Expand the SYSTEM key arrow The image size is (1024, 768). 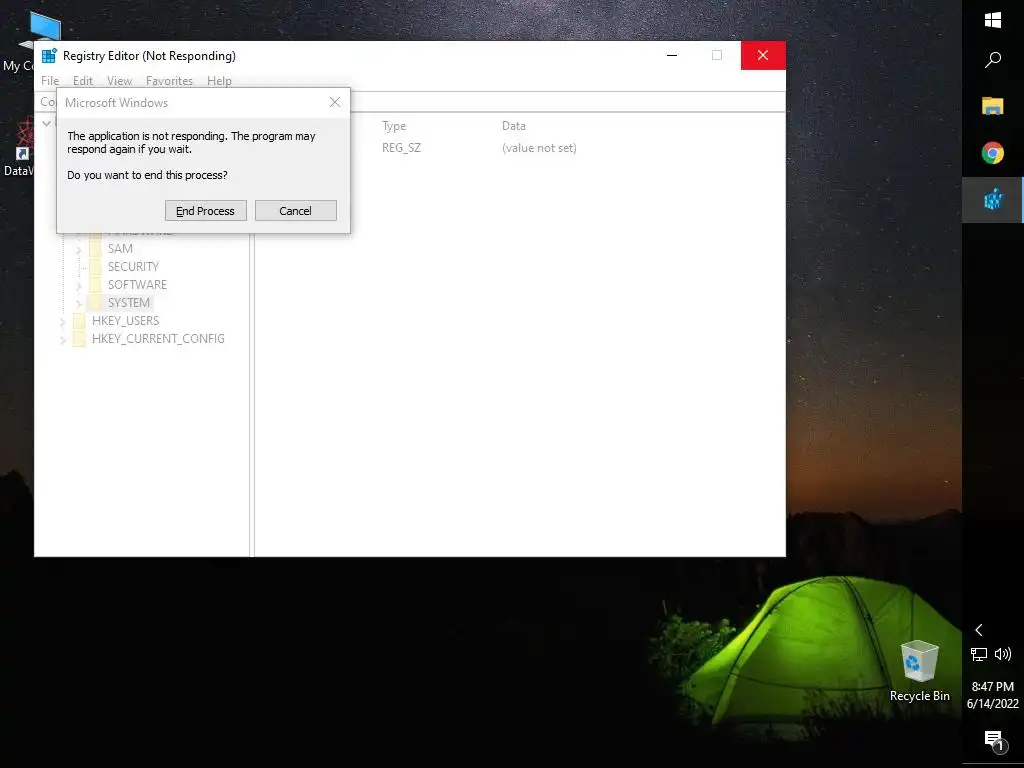(78, 304)
